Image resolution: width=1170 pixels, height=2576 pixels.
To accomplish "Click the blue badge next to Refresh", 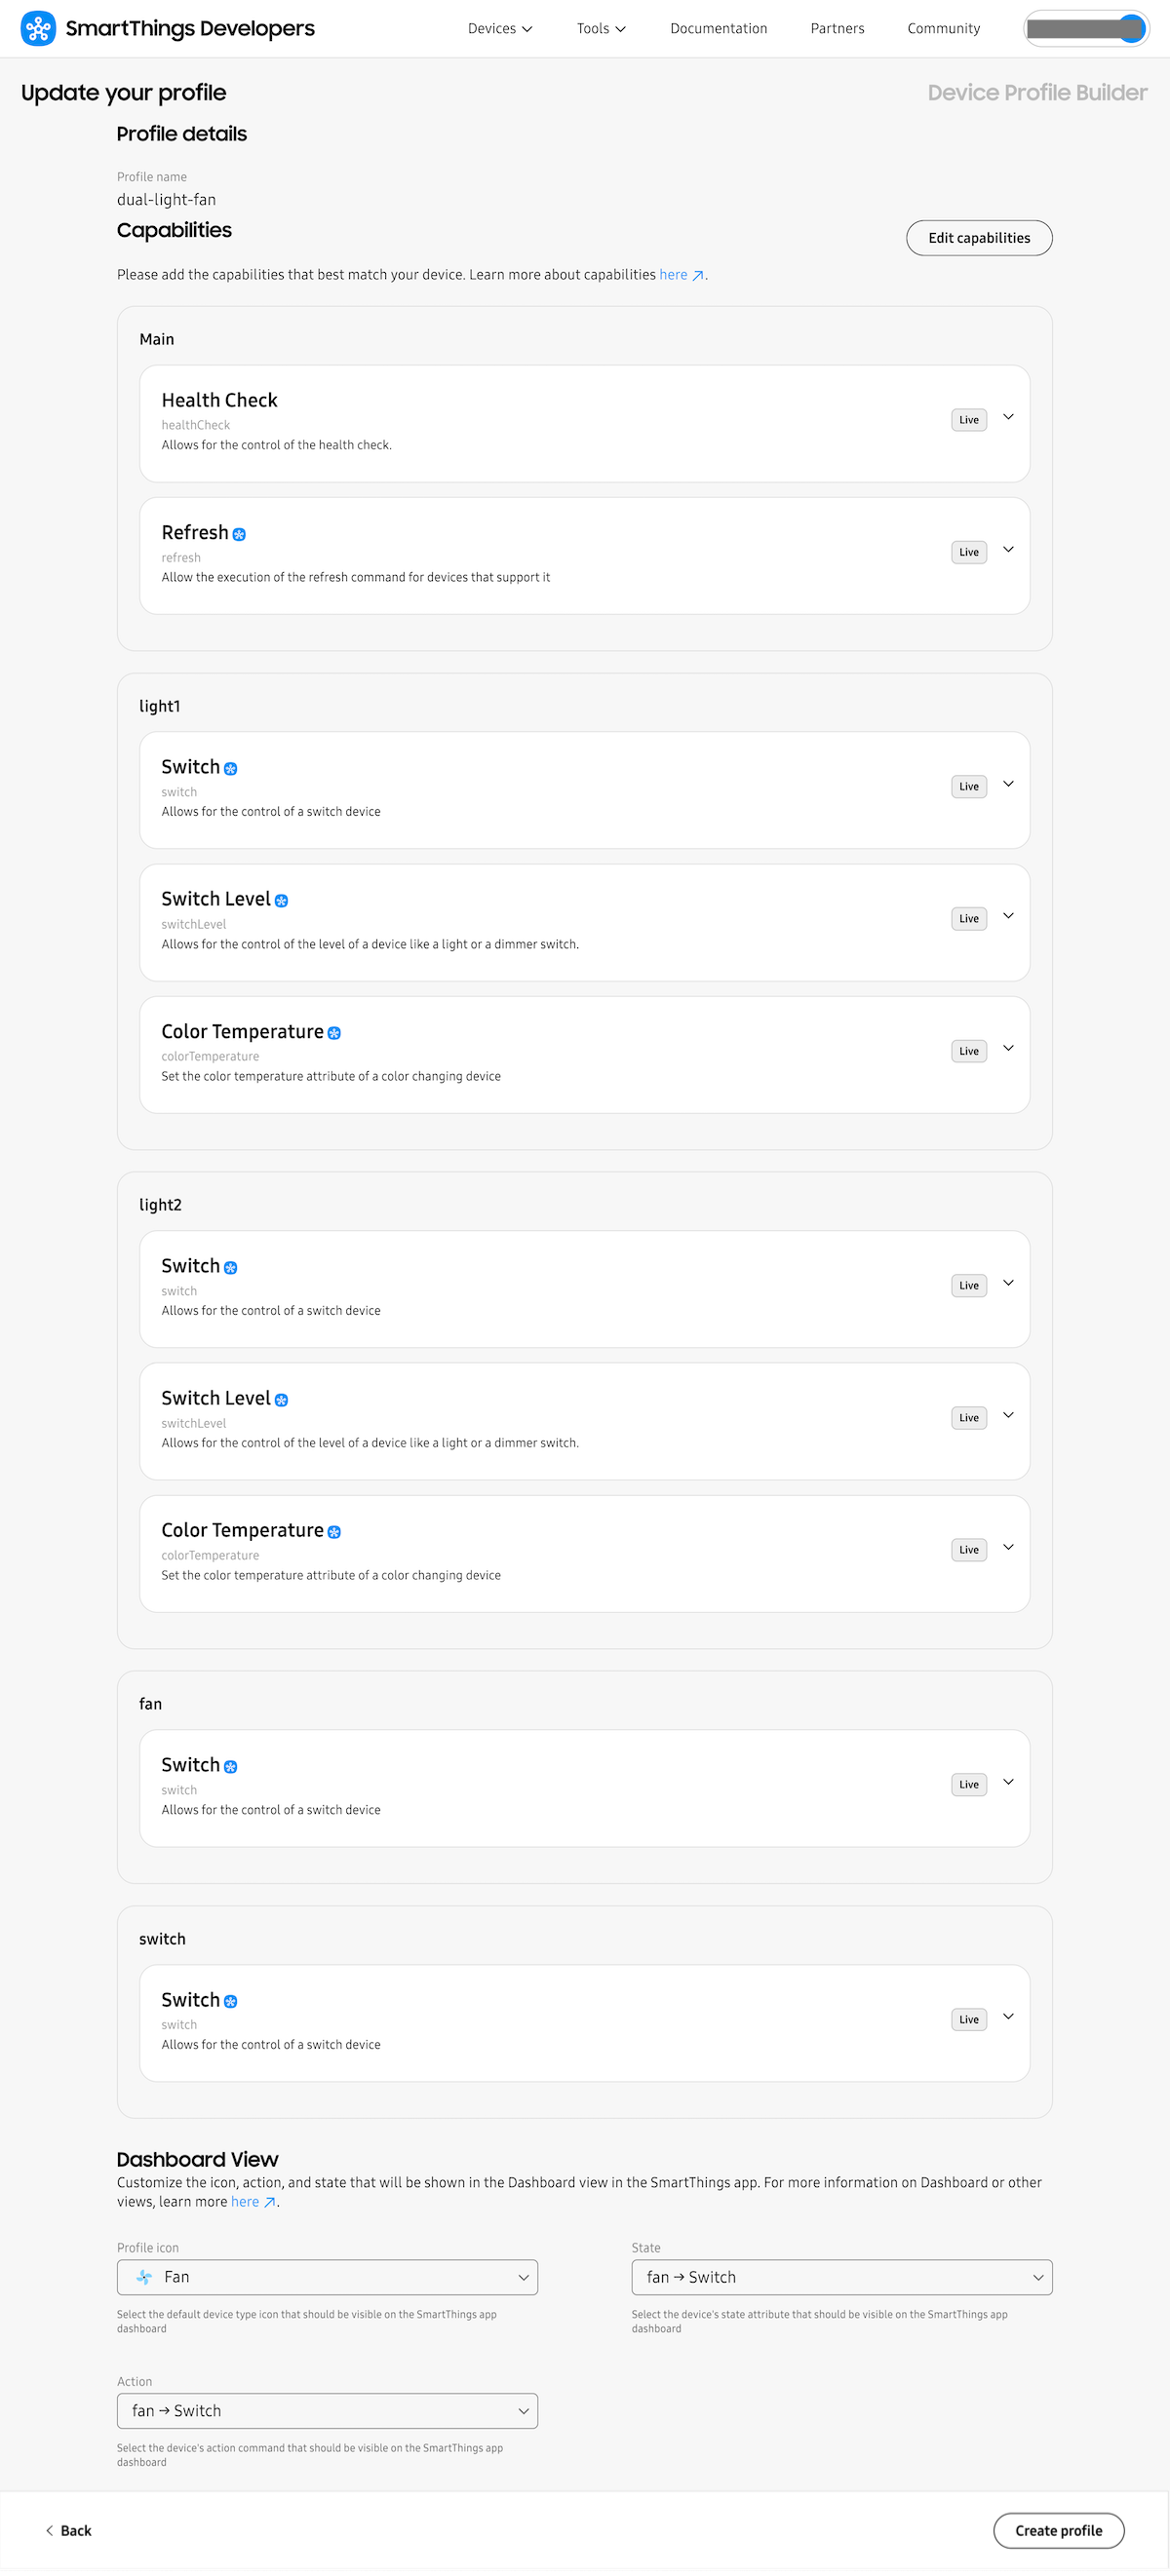I will tap(239, 535).
